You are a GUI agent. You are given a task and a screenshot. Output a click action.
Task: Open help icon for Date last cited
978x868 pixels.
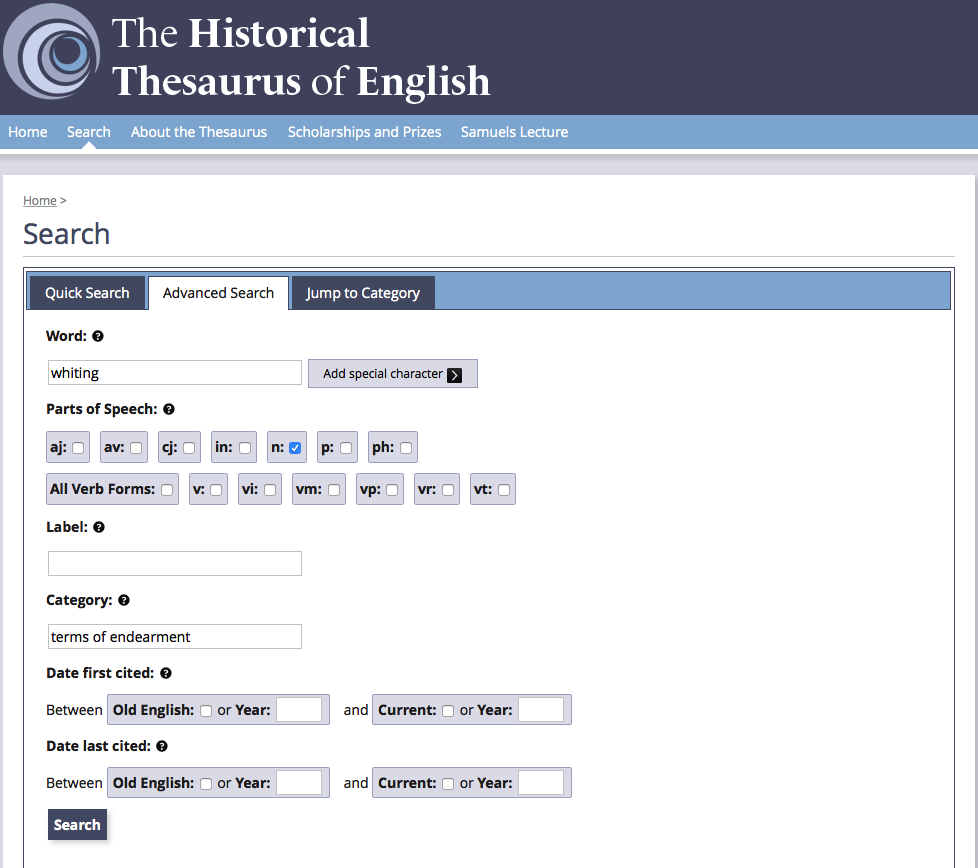pos(162,747)
